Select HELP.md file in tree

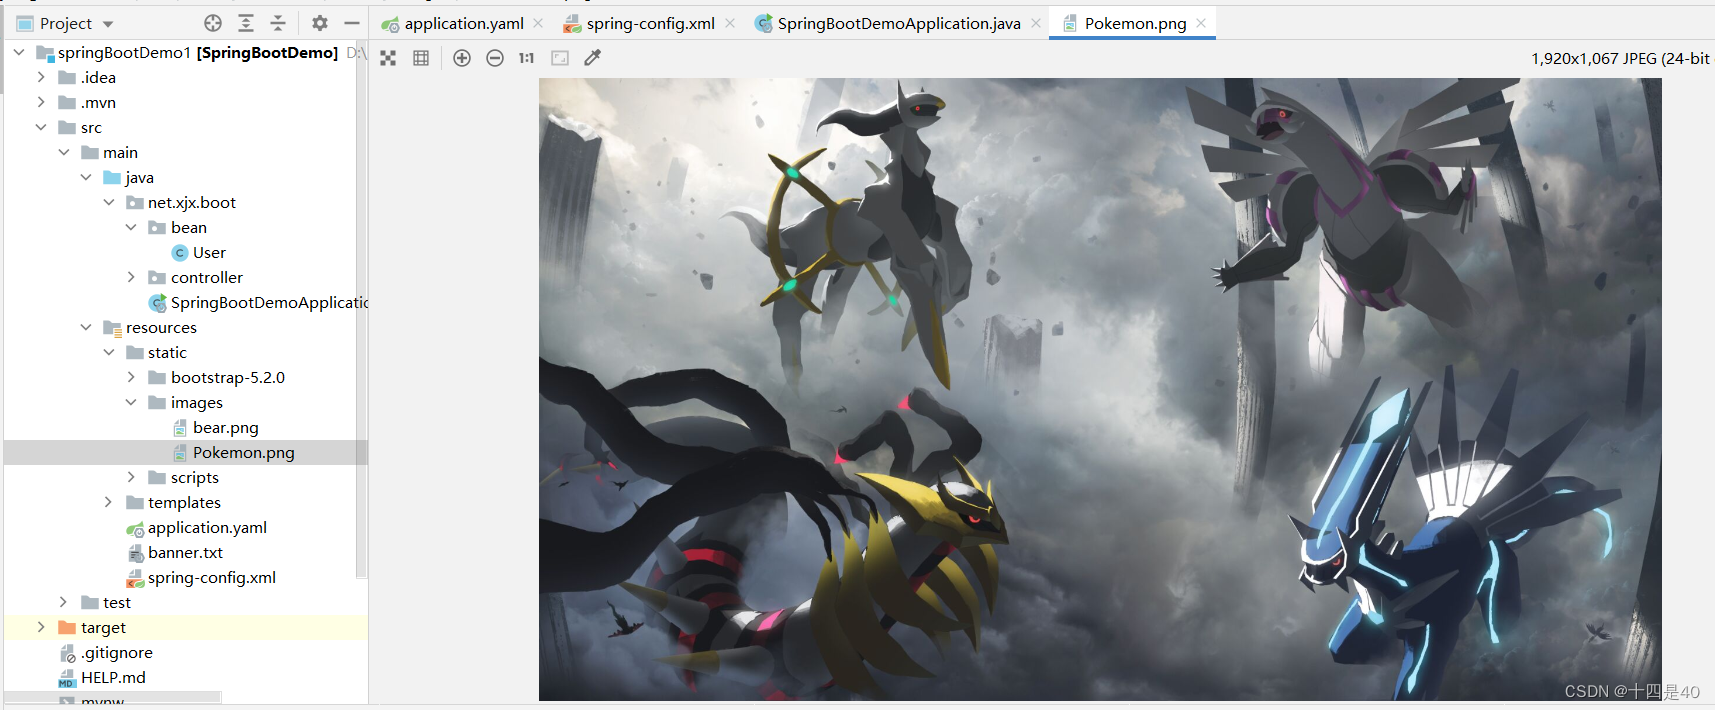[113, 677]
